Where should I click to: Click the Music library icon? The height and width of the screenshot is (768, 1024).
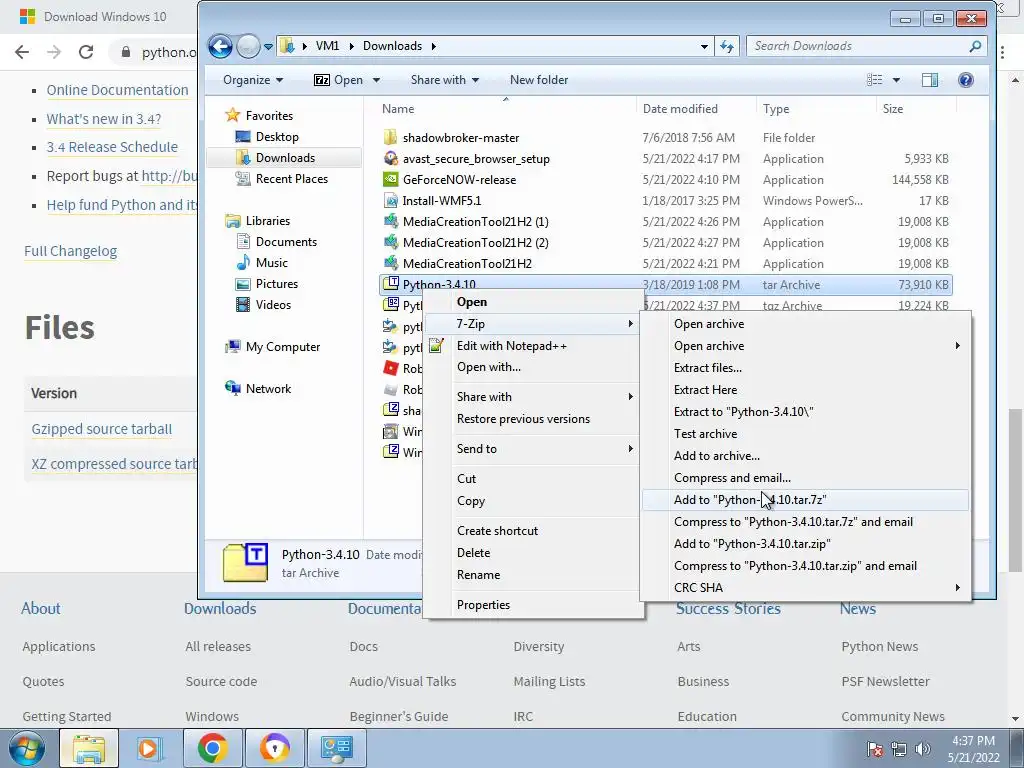243,263
